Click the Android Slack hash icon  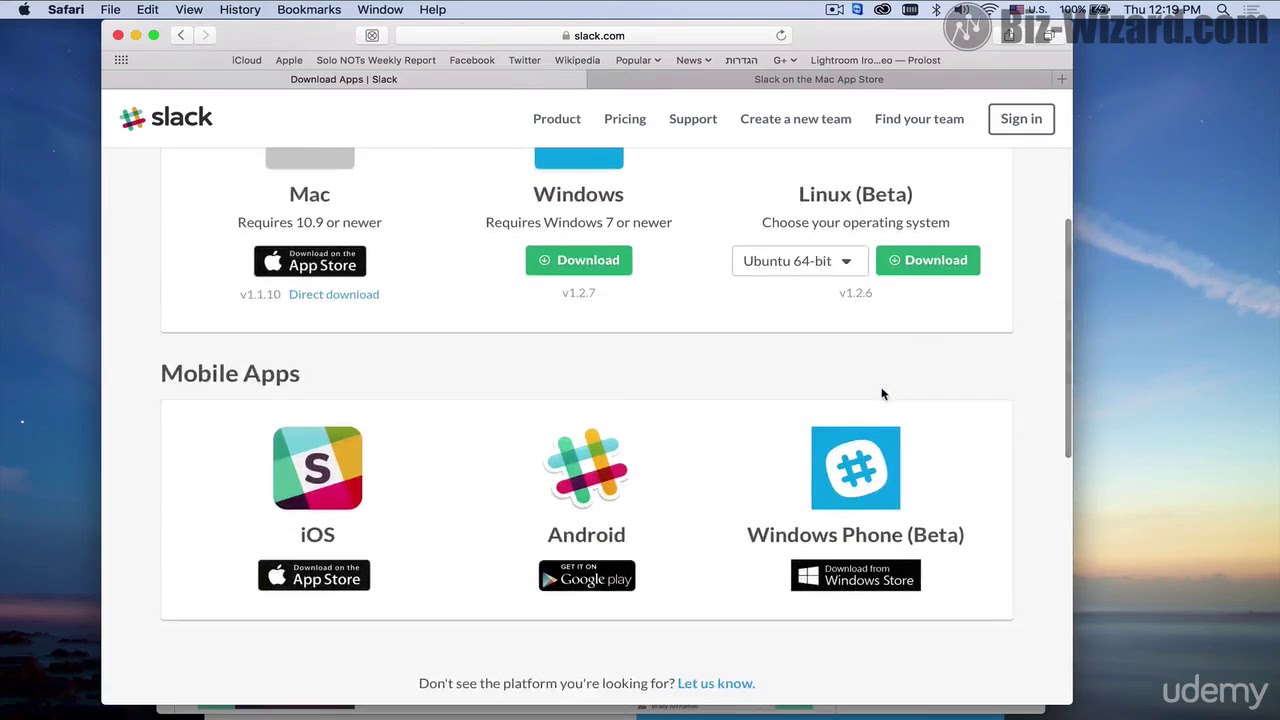point(586,467)
